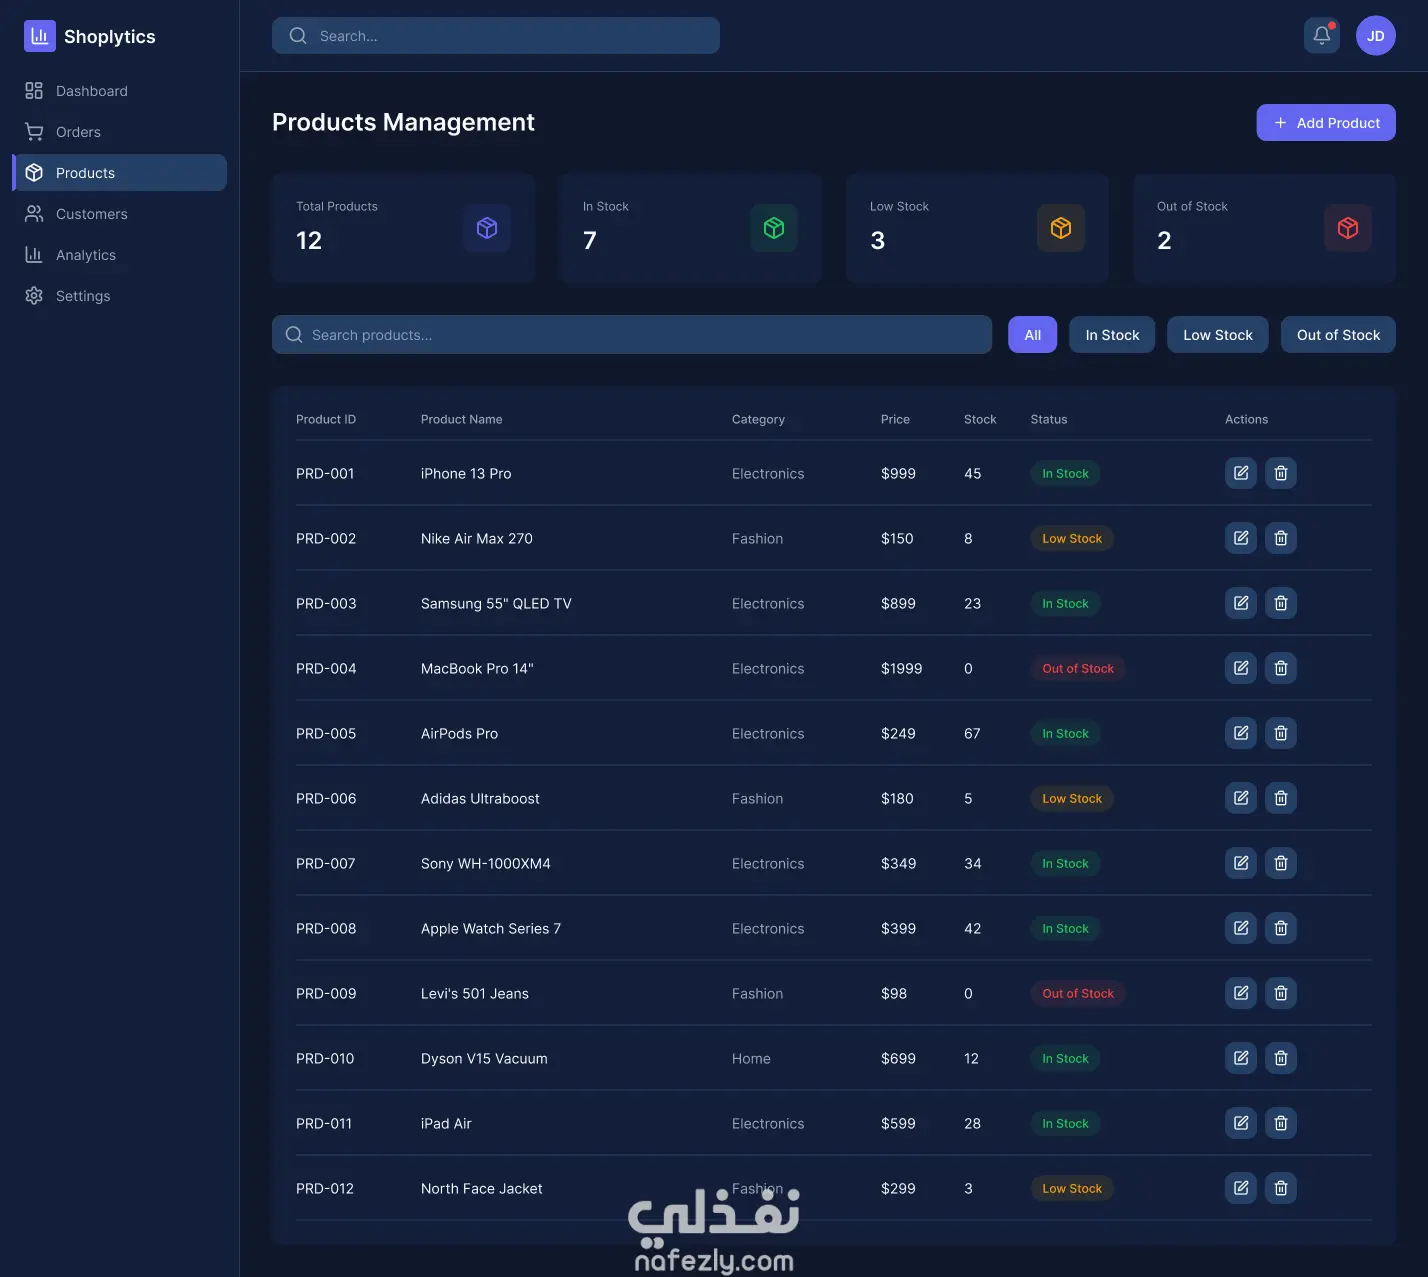Edit the iPad Air product
The width and height of the screenshot is (1428, 1277).
click(1241, 1123)
